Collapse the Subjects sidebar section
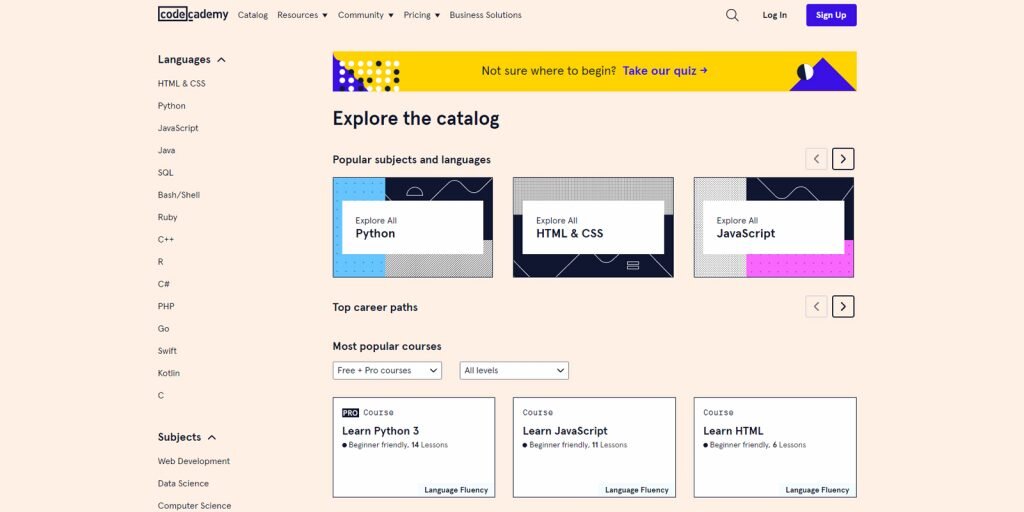This screenshot has width=1024, height=512. click(187, 437)
